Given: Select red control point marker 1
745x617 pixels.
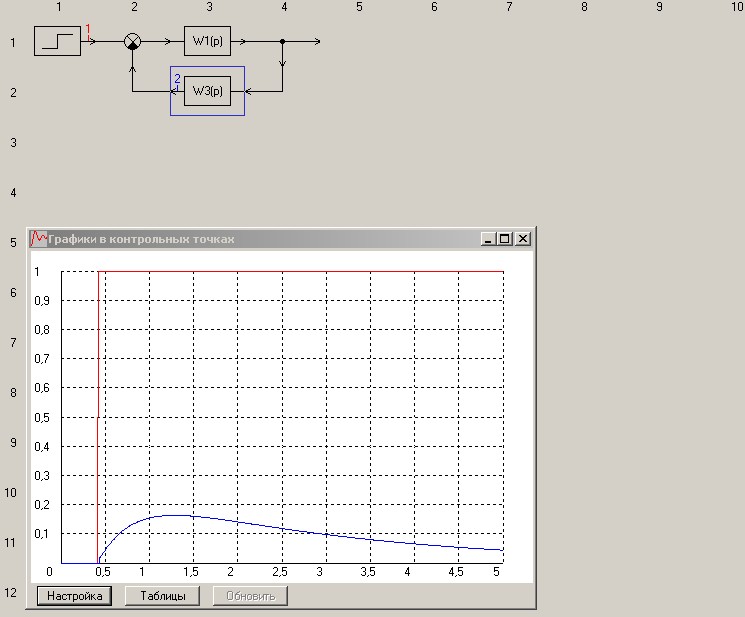Looking at the screenshot, I should click(88, 31).
